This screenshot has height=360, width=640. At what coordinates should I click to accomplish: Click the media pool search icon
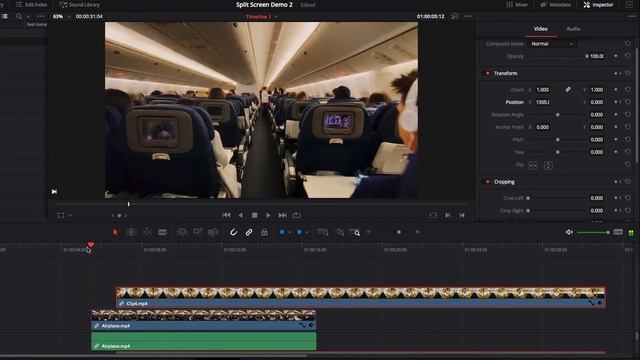point(19,17)
